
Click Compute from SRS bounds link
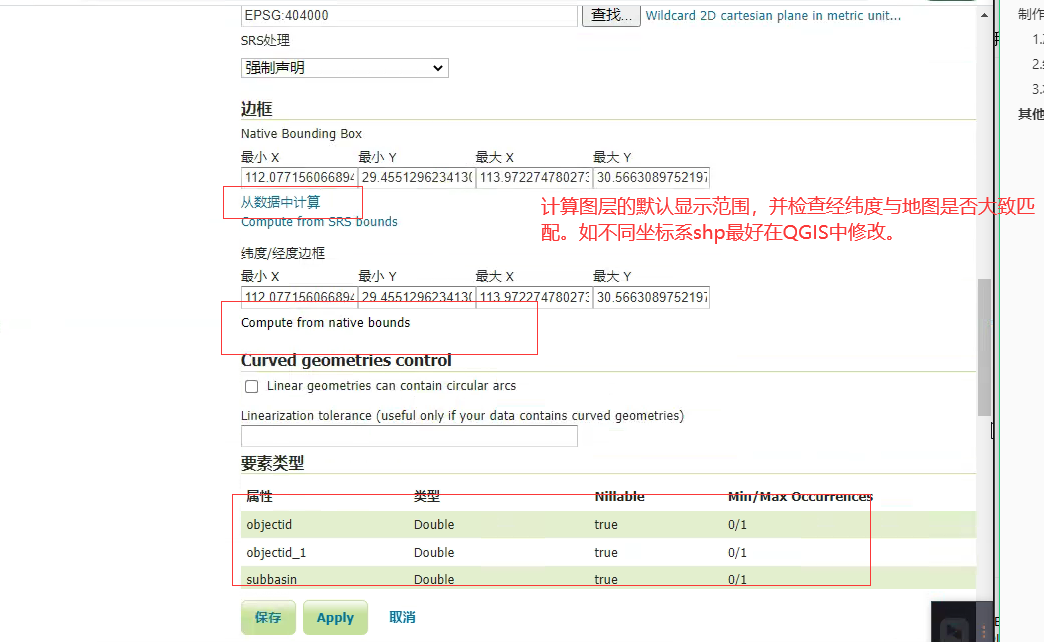click(x=319, y=222)
